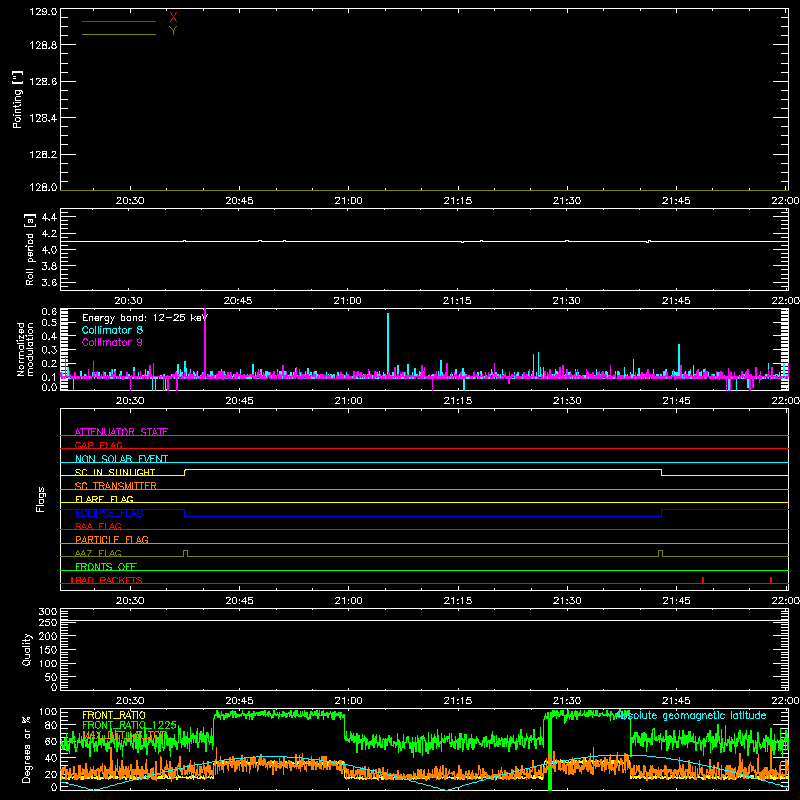800x800 pixels.
Task: Click the 'Energy band: 12-25 keV' annotation
Action: 145,318
